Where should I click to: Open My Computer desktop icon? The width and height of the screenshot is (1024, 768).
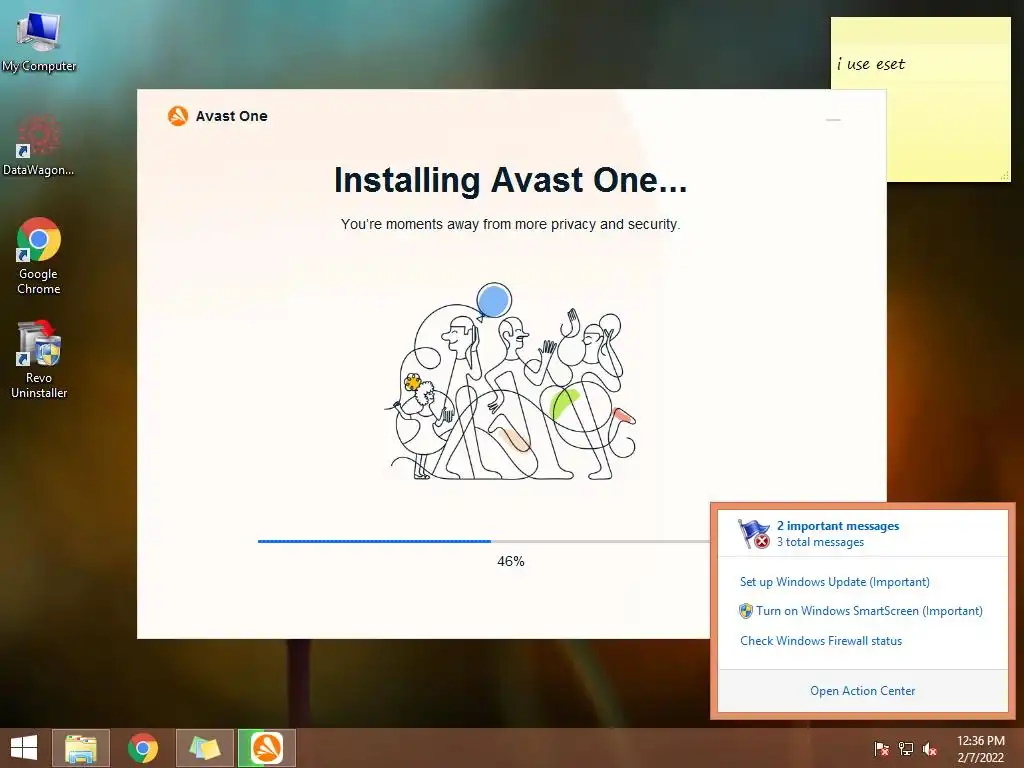(x=39, y=40)
